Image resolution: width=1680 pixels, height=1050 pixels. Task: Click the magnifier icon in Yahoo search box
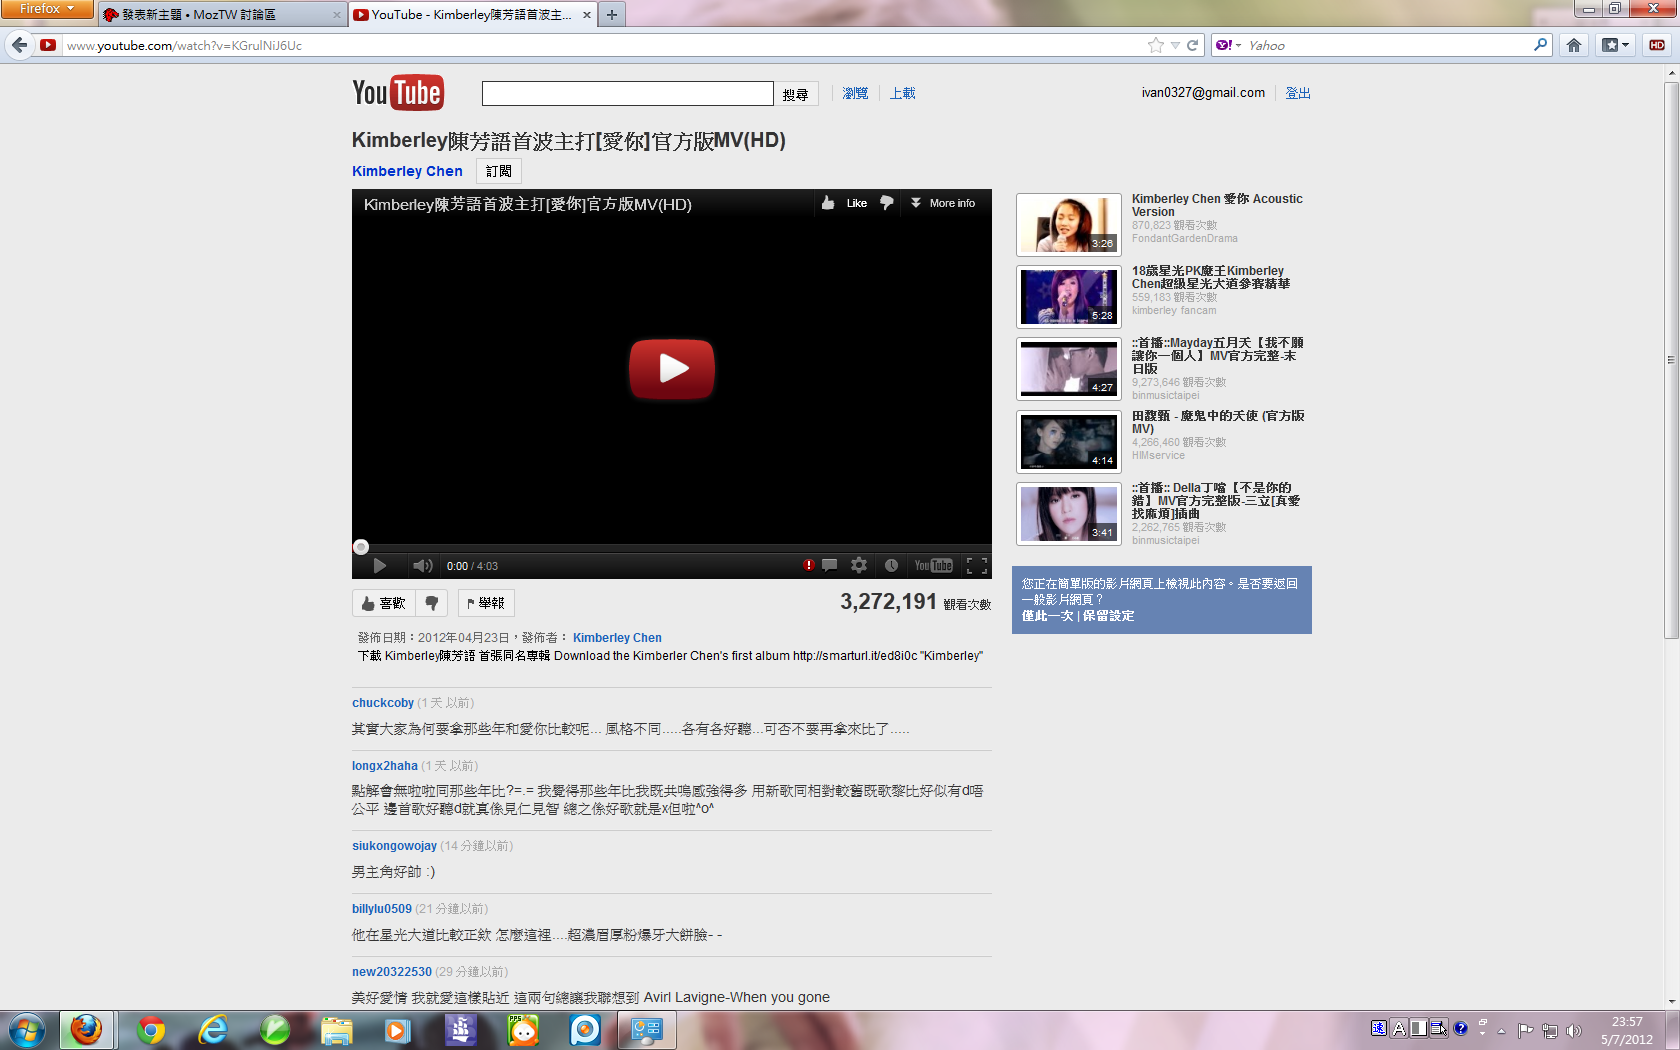(x=1540, y=45)
